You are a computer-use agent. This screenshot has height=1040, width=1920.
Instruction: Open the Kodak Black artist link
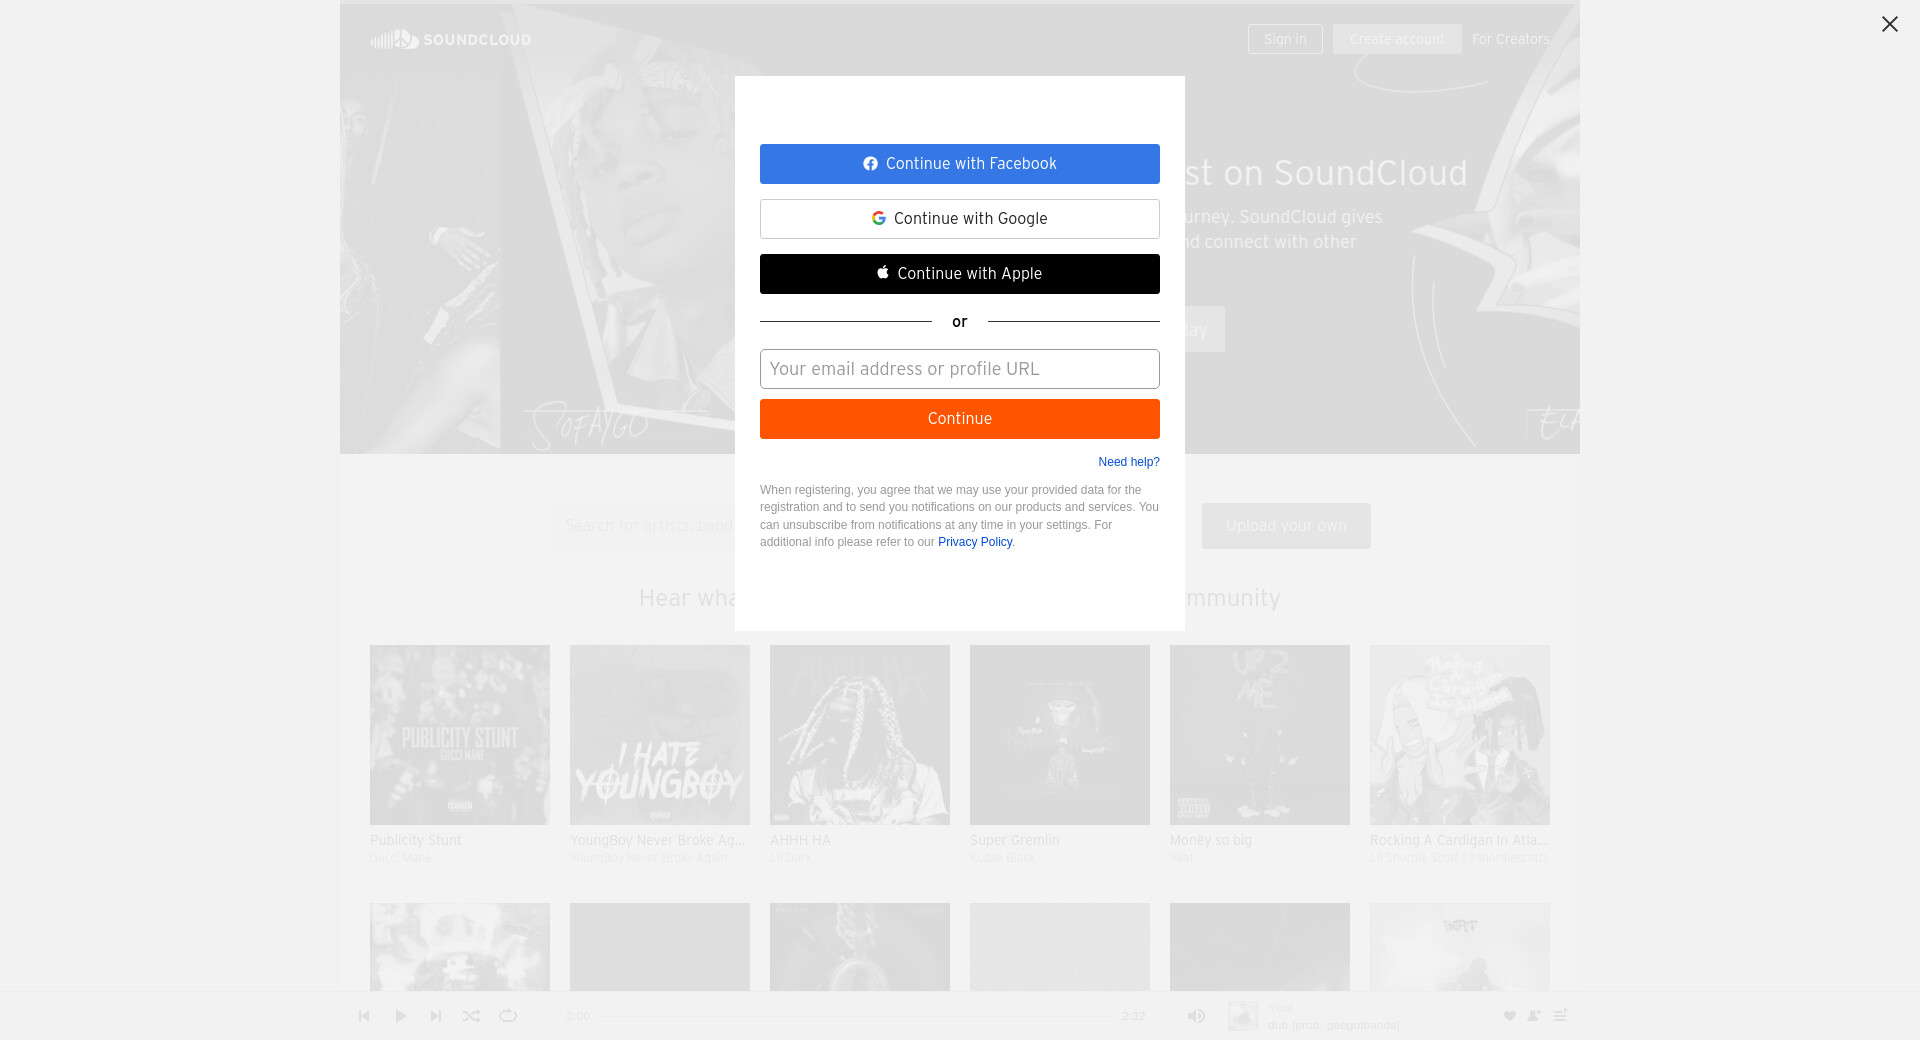click(1003, 858)
